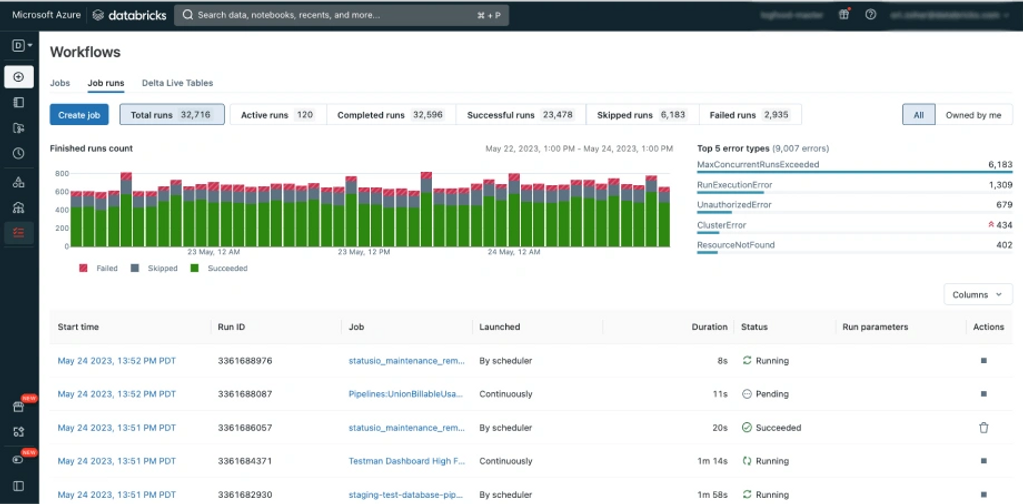
Task: Stop the pending Pipelines:UnionBillableUsa run
Action: point(983,394)
